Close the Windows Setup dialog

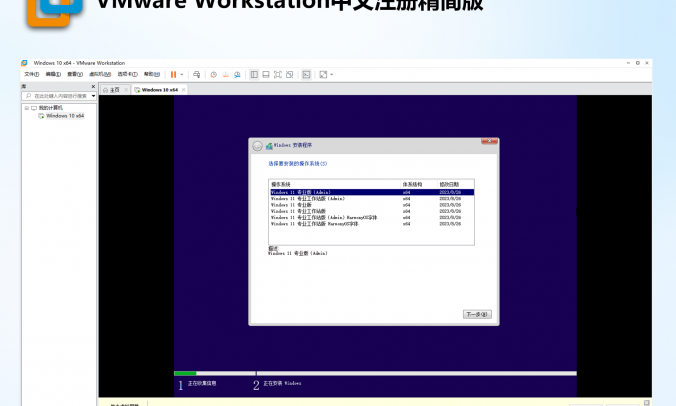point(489,141)
